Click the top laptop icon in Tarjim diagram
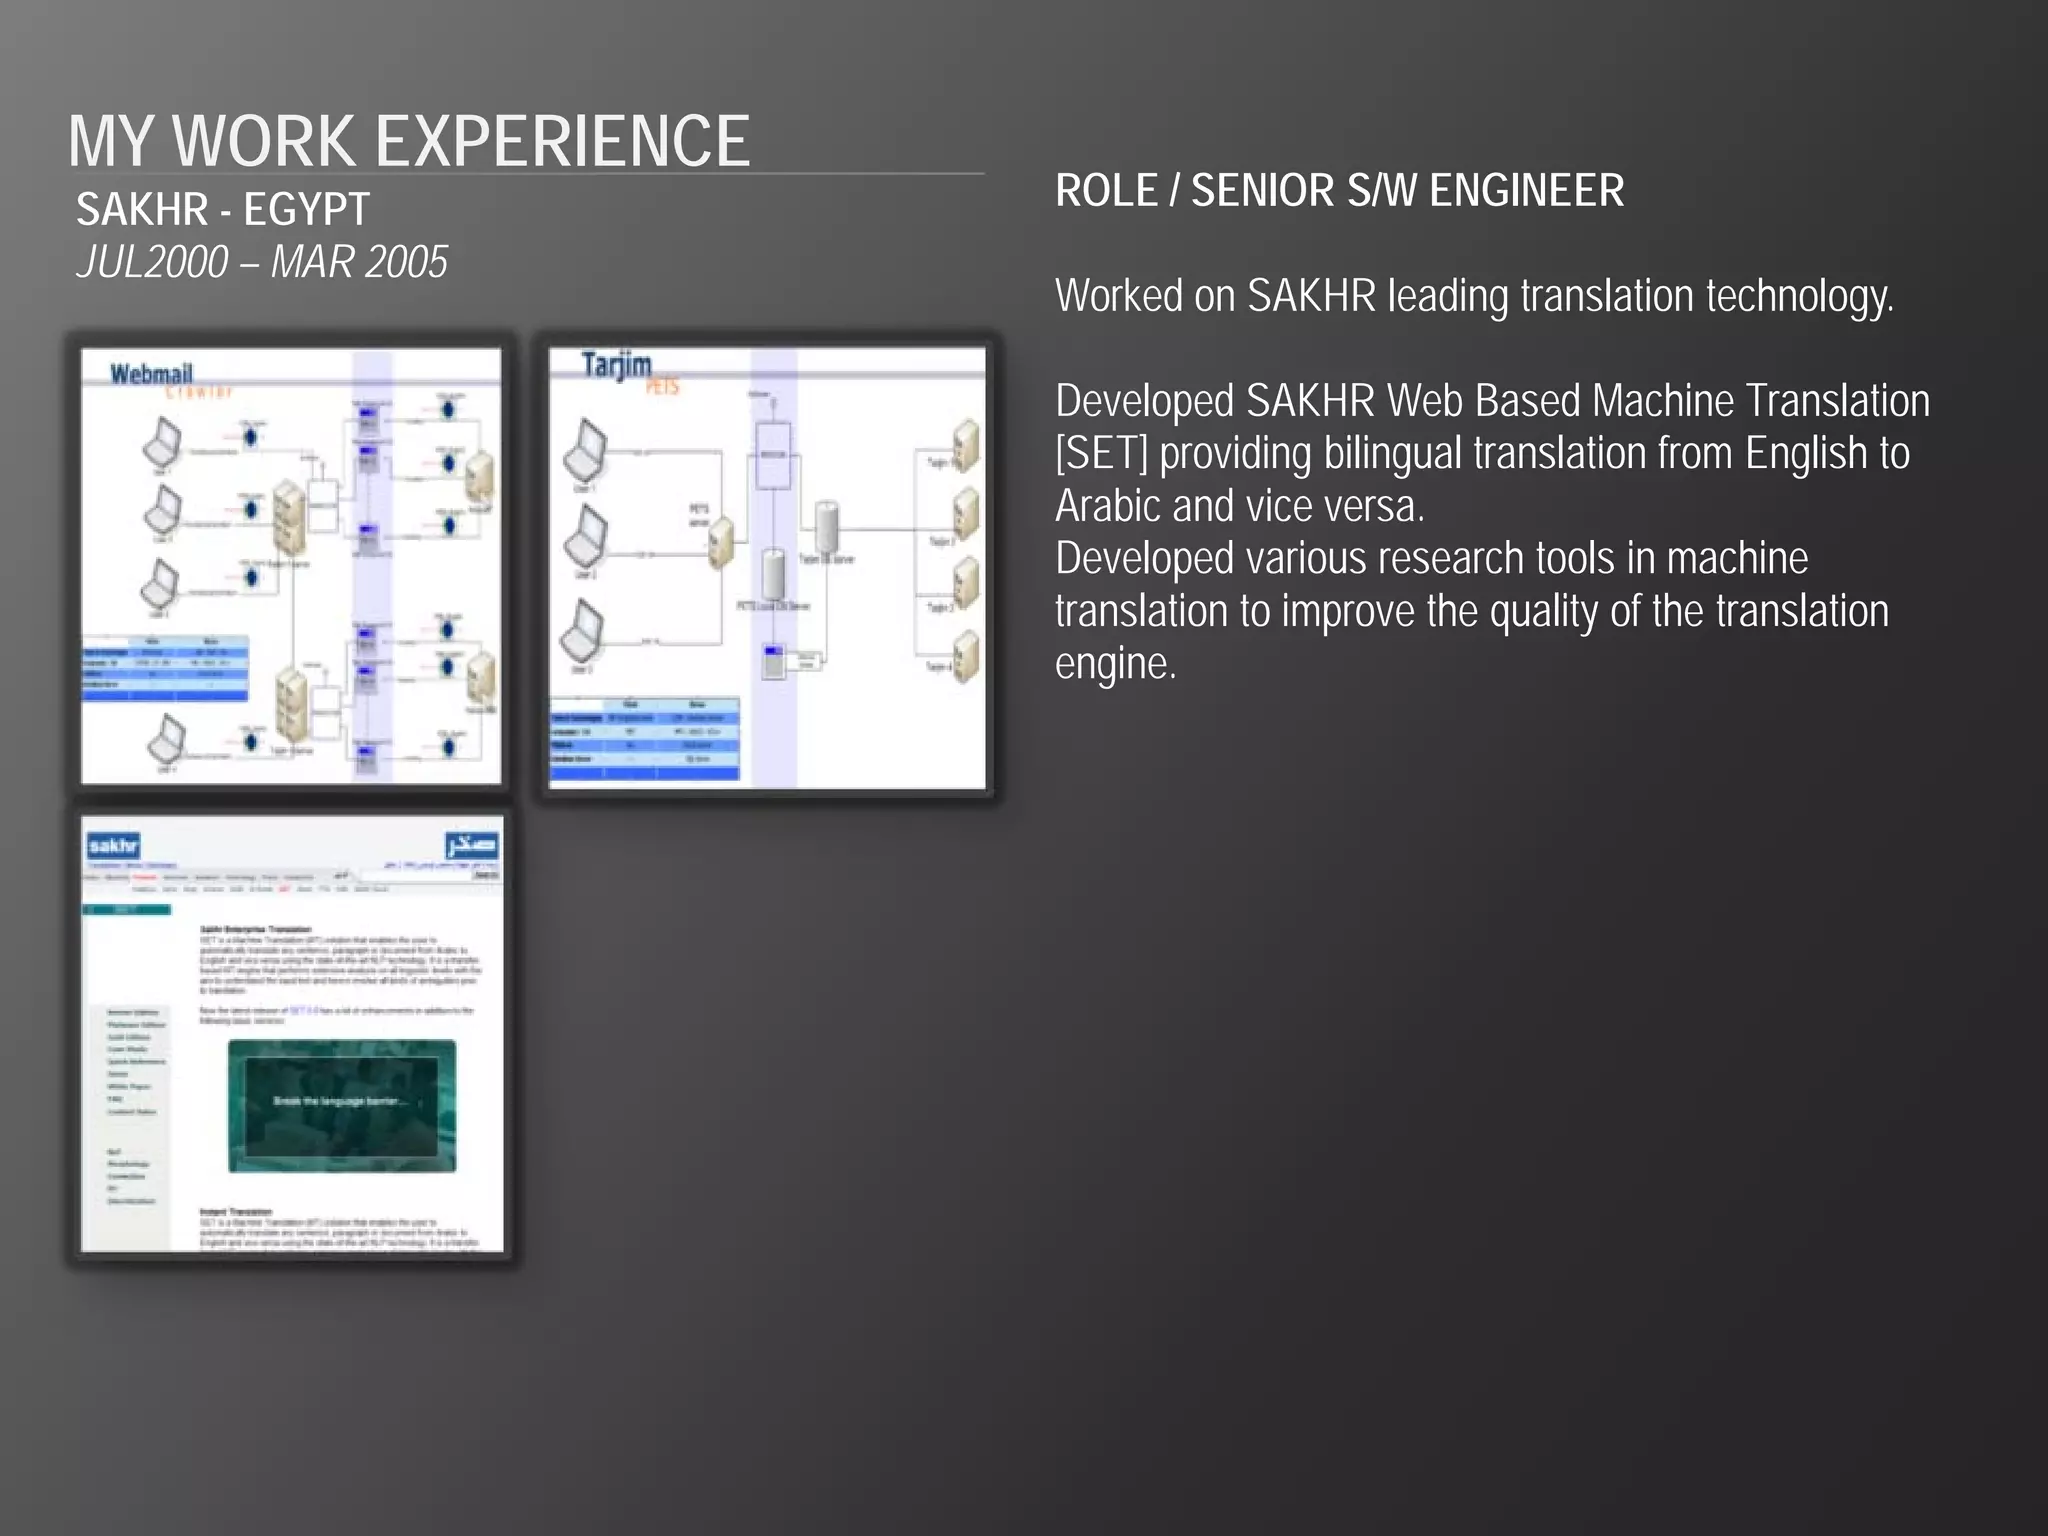This screenshot has height=1536, width=2048. (x=586, y=451)
